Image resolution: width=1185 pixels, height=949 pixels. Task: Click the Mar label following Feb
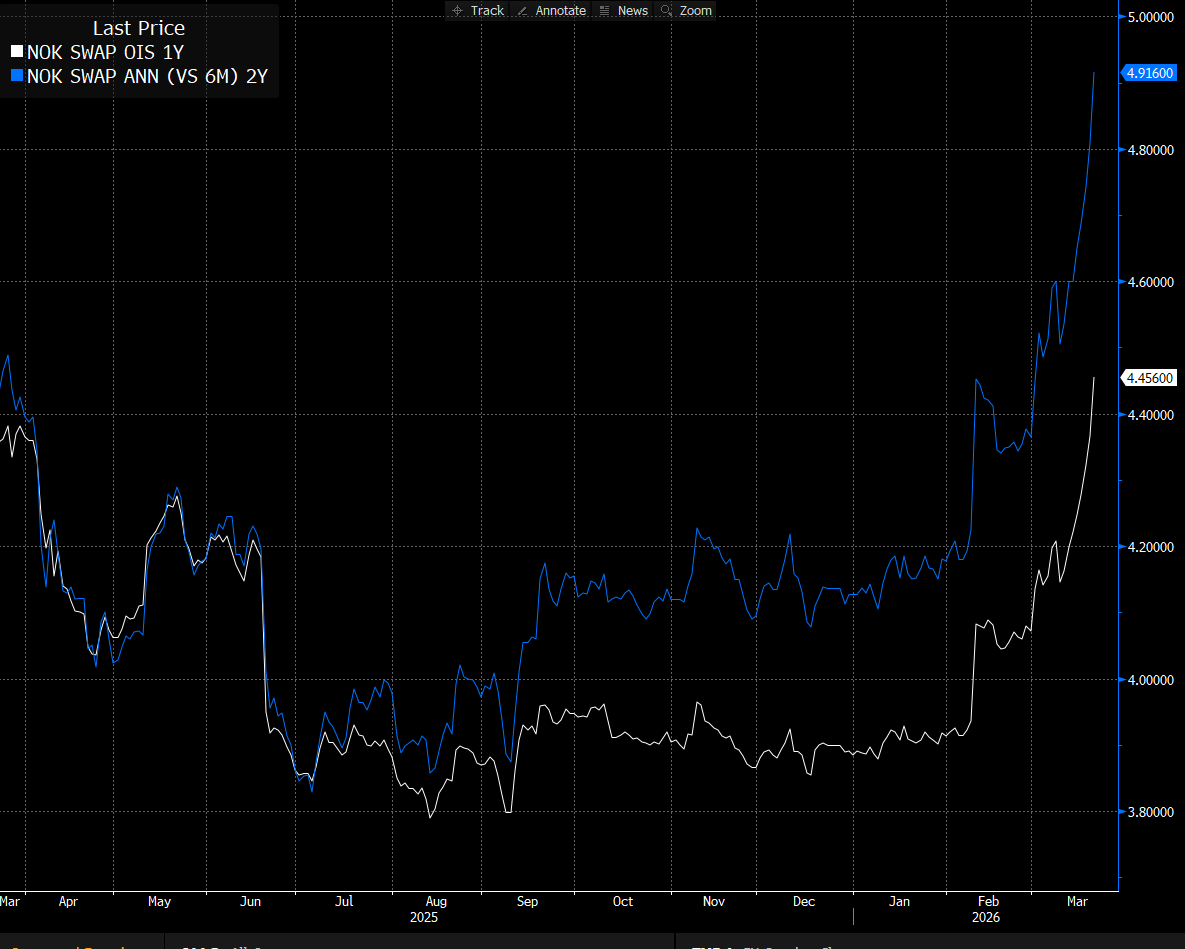(x=1077, y=901)
